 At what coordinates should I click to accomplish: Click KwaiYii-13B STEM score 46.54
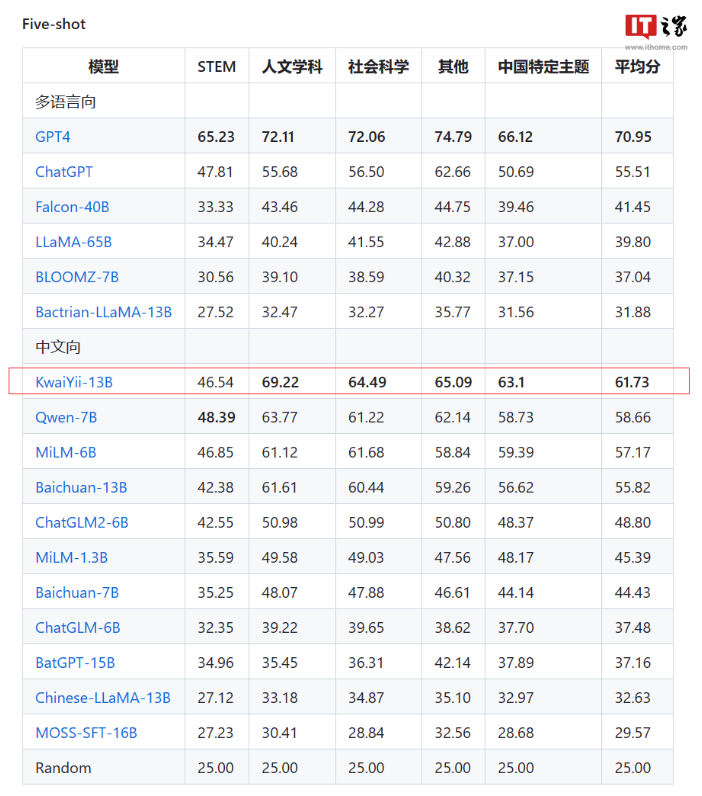pyautogui.click(x=216, y=382)
